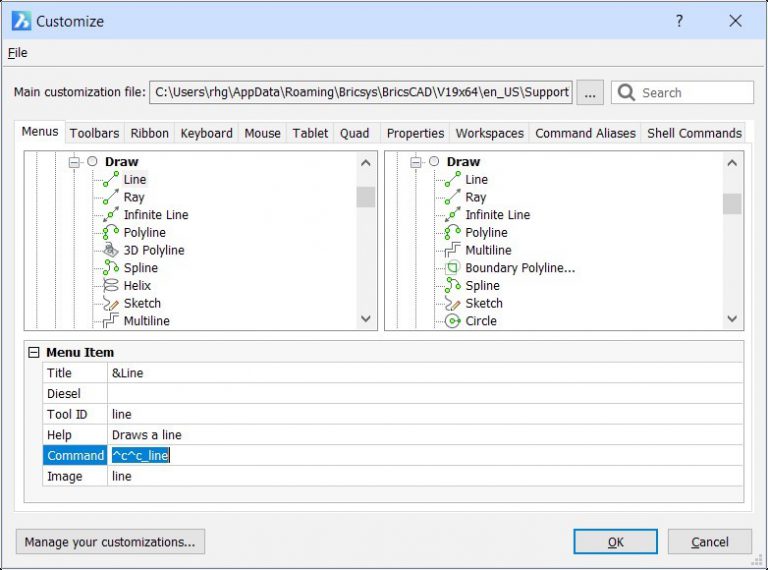Switch to the Properties tab
This screenshot has height=570, width=768.
pos(415,133)
